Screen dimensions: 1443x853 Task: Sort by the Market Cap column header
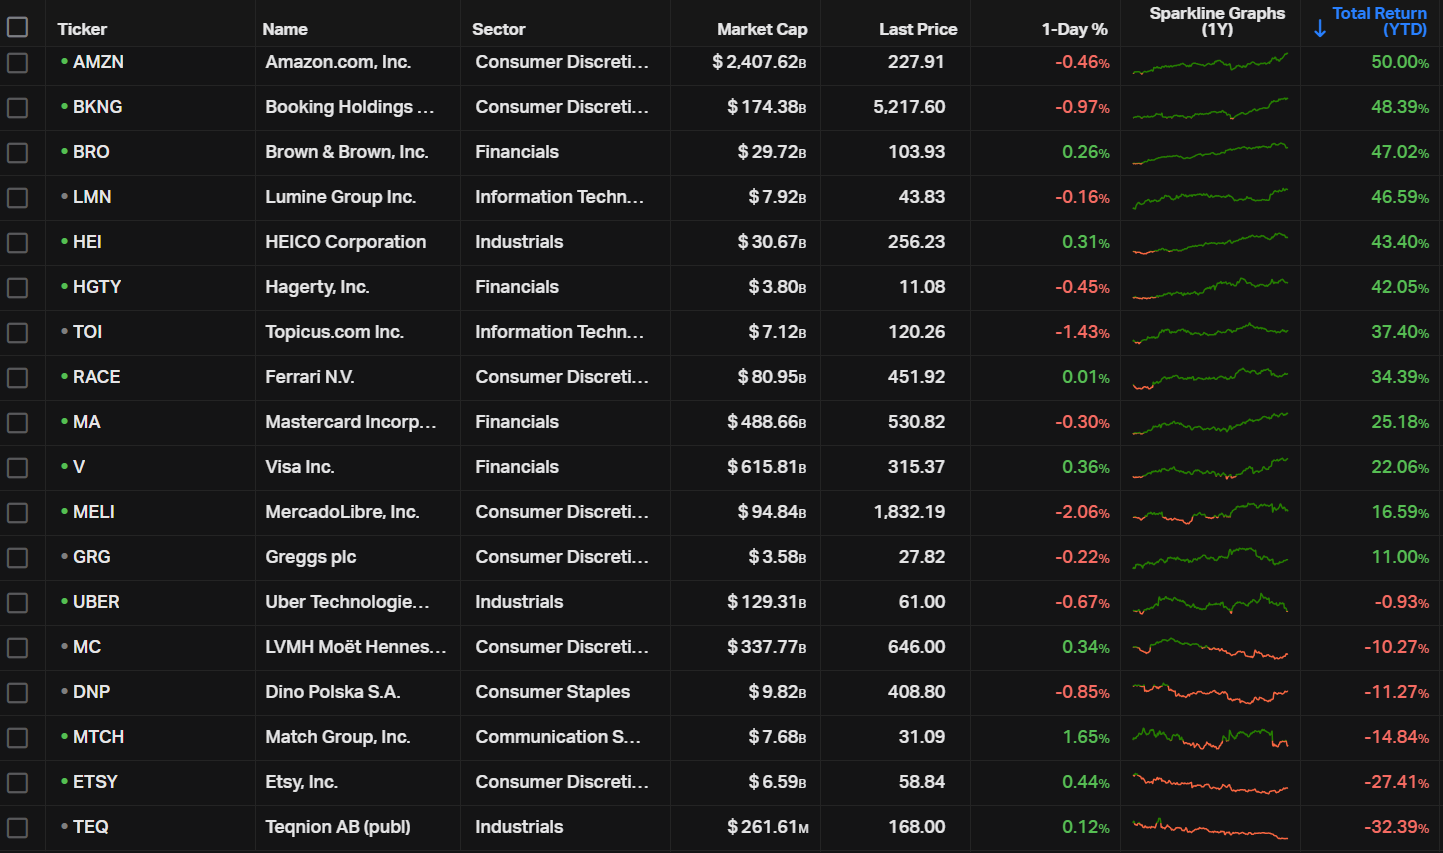point(762,29)
